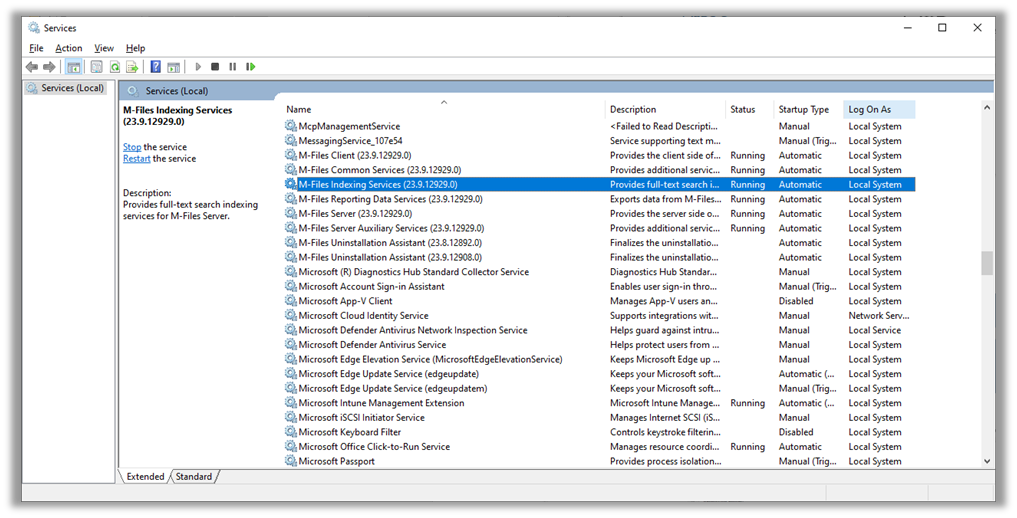Sort by the Log On As column header

point(879,110)
